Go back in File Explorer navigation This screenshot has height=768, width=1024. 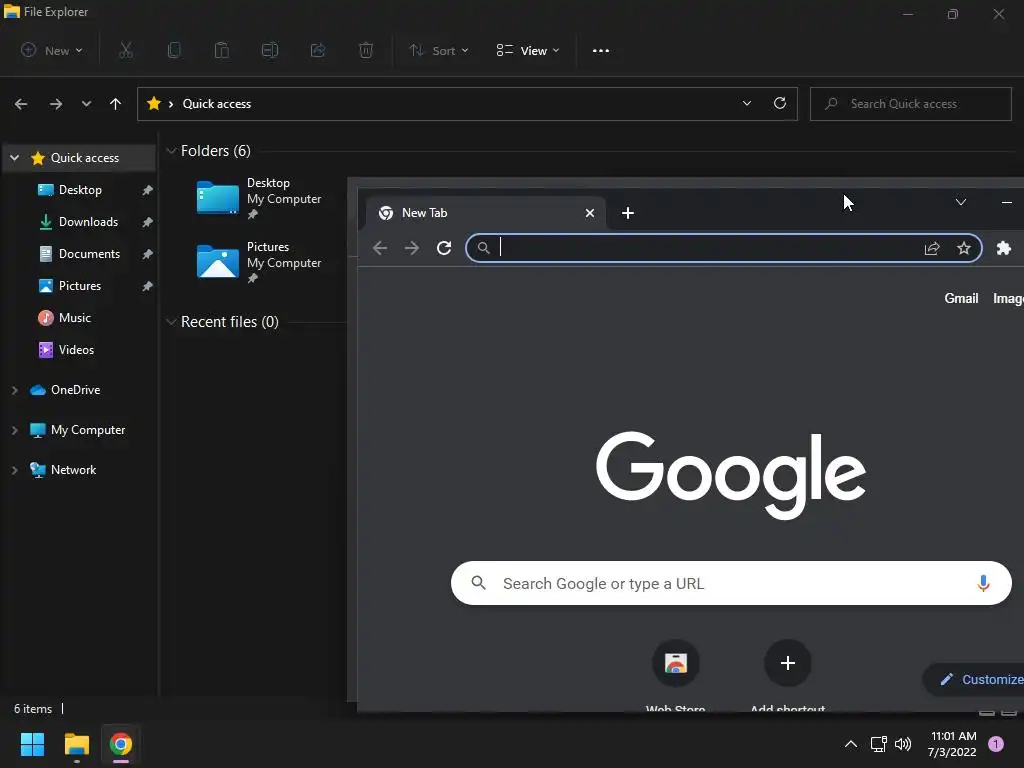click(21, 104)
